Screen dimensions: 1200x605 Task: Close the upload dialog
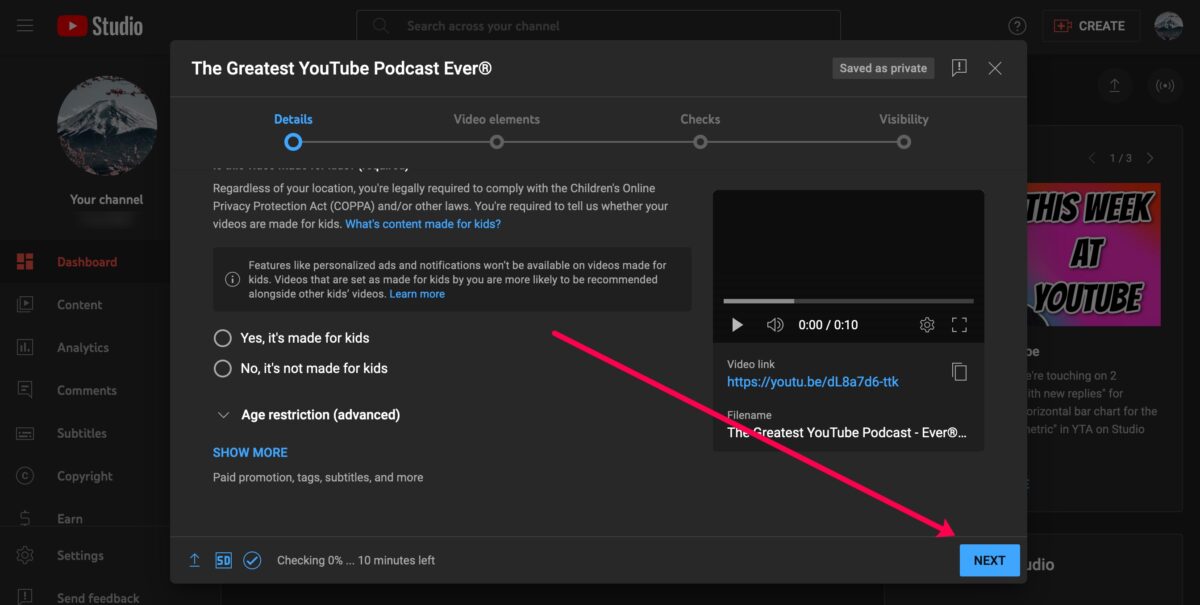[x=995, y=68]
